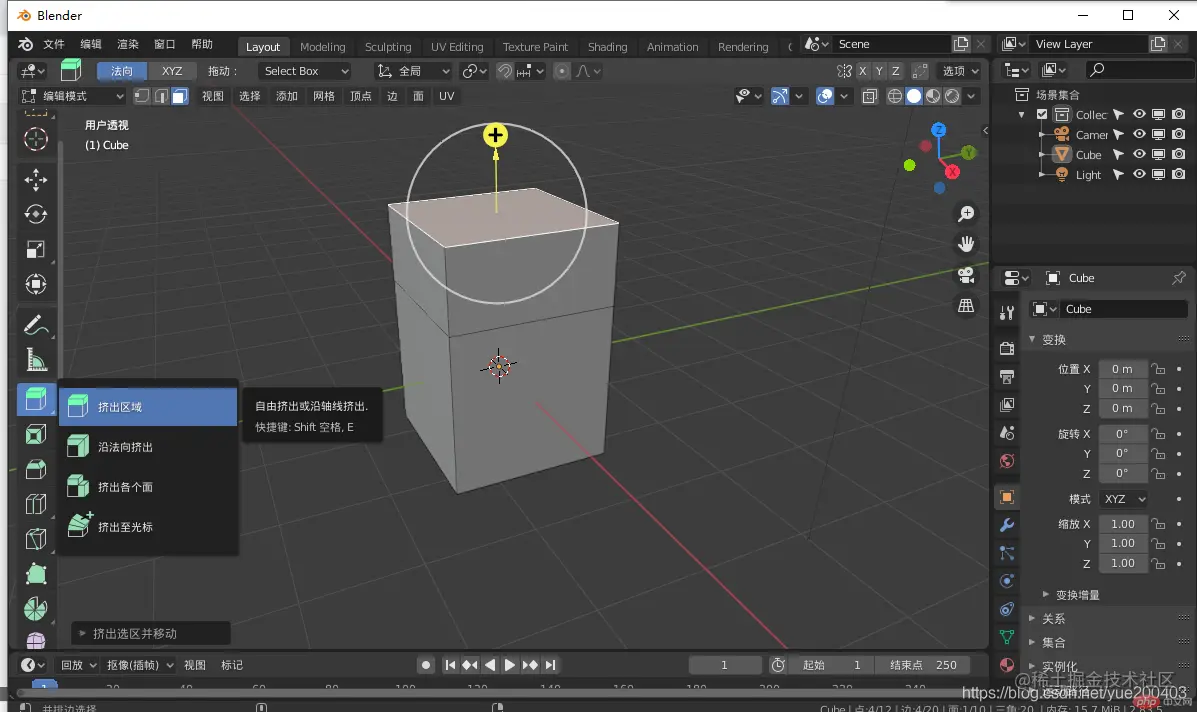
Task: Uncheck the Collection checkbox in outliner
Action: click(x=1042, y=114)
